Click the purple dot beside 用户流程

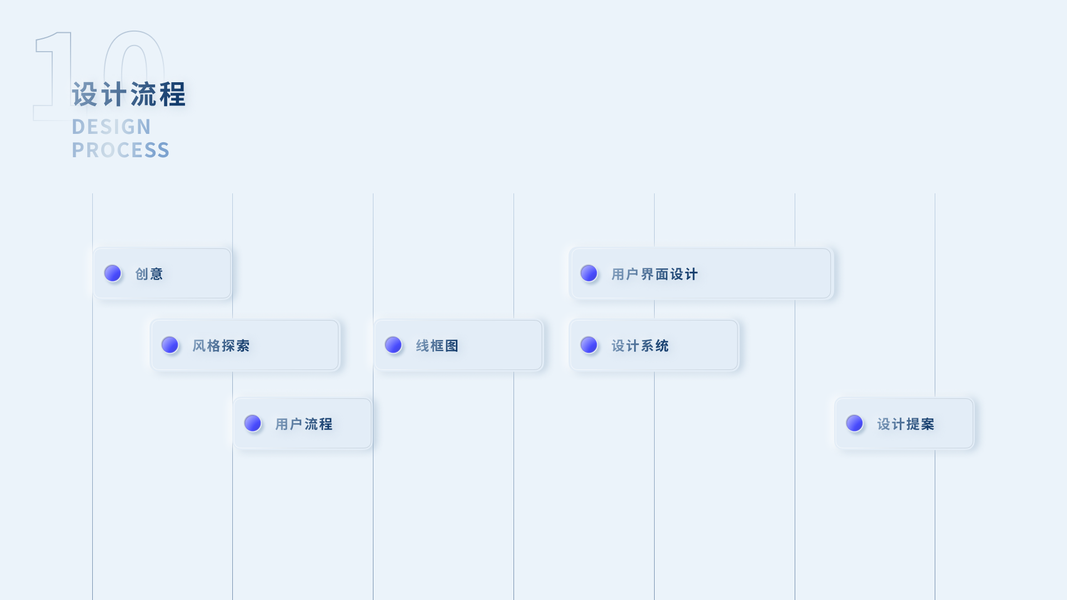253,423
